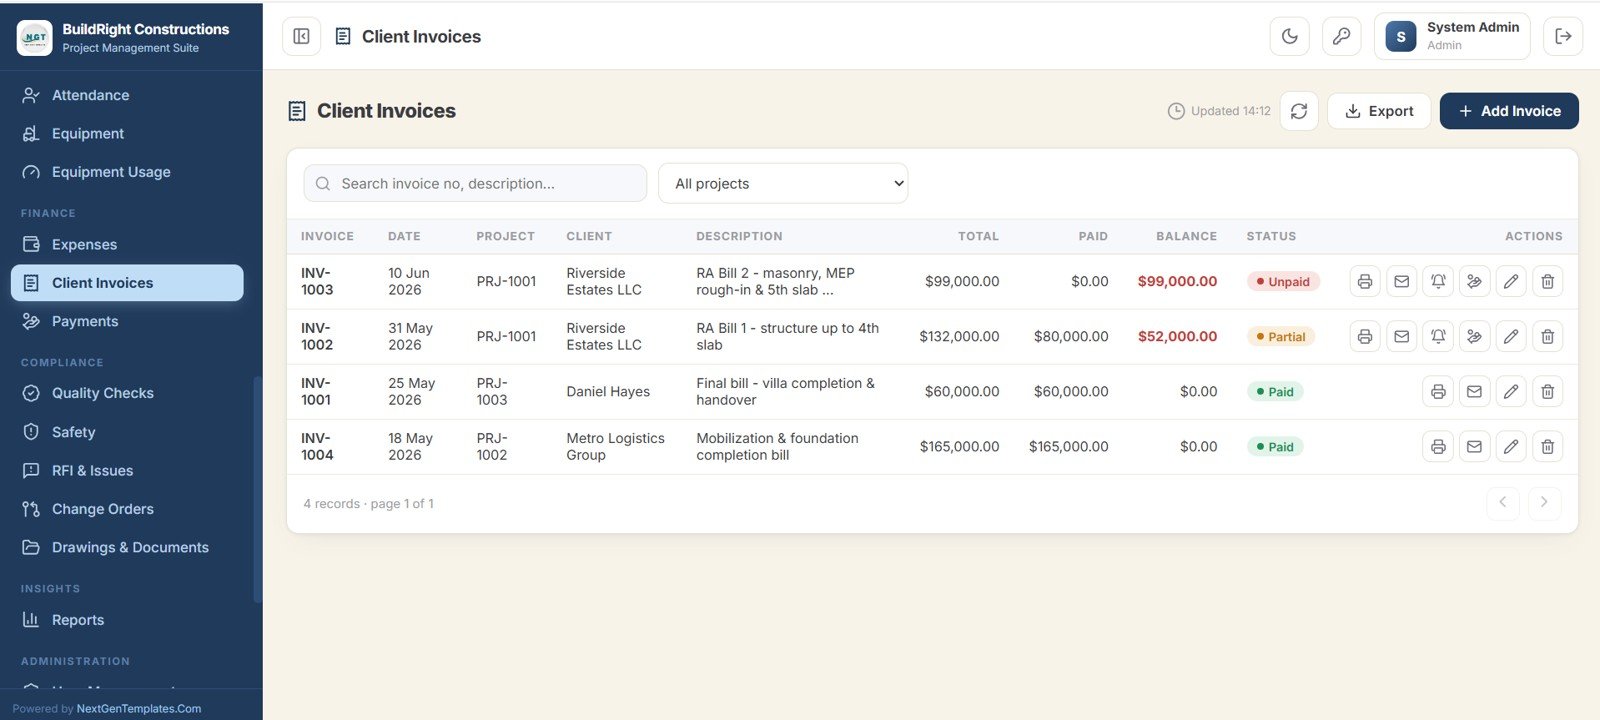Image resolution: width=1600 pixels, height=720 pixels.
Task: Log out using the exit icon
Action: pos(1563,37)
